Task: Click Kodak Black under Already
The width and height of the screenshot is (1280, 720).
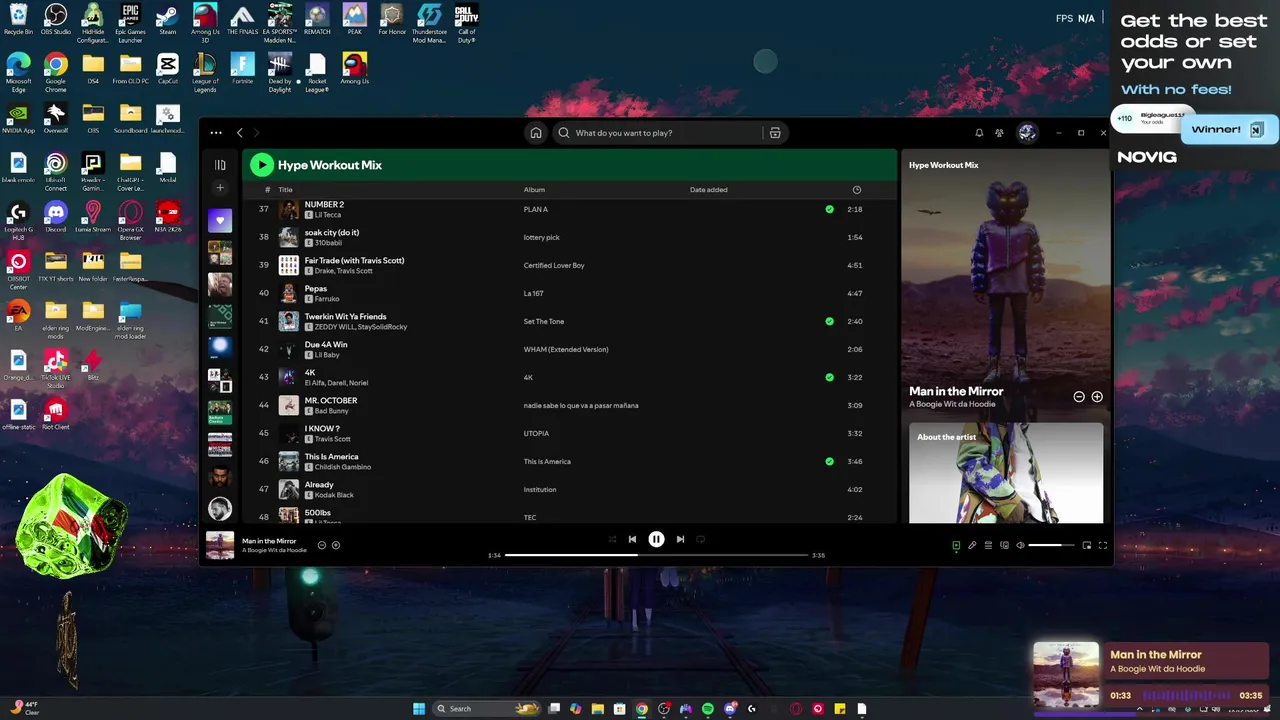Action: pos(334,495)
